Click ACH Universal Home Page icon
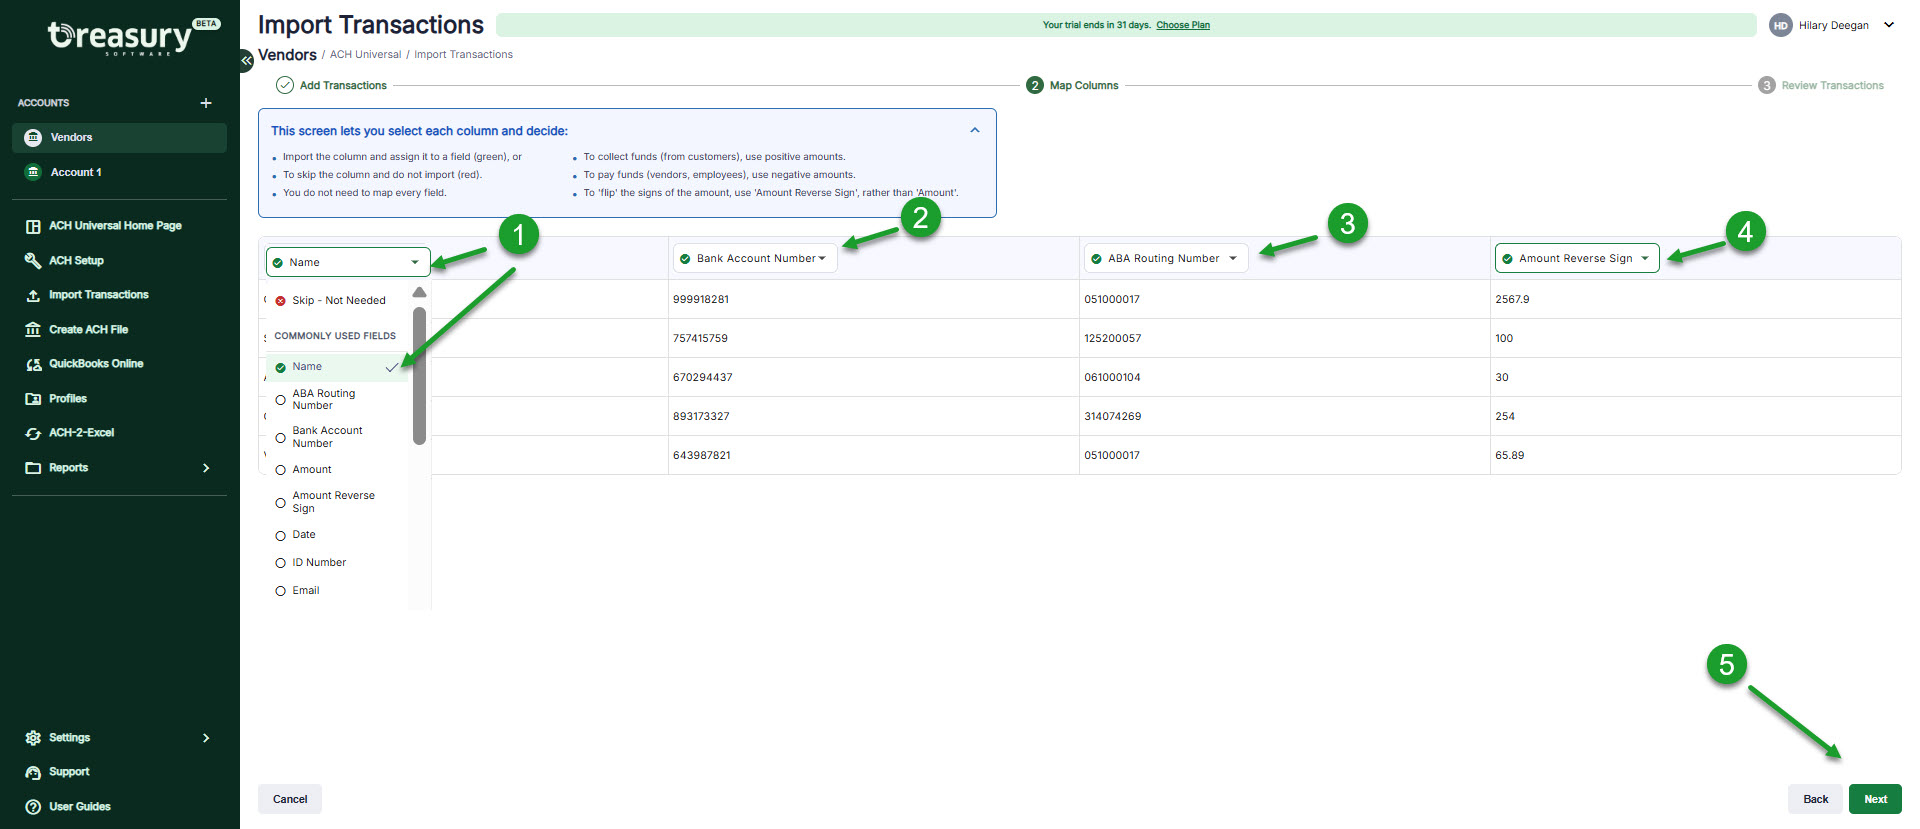 point(33,226)
